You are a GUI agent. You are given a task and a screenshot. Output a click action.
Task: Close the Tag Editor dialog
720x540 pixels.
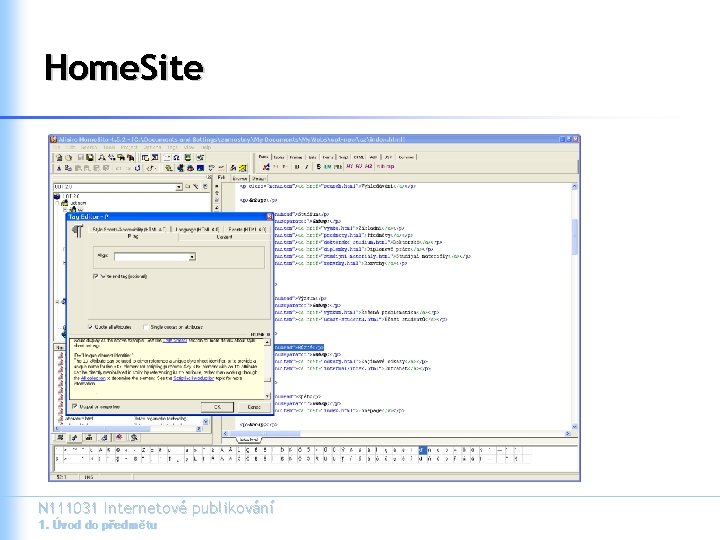coord(270,216)
